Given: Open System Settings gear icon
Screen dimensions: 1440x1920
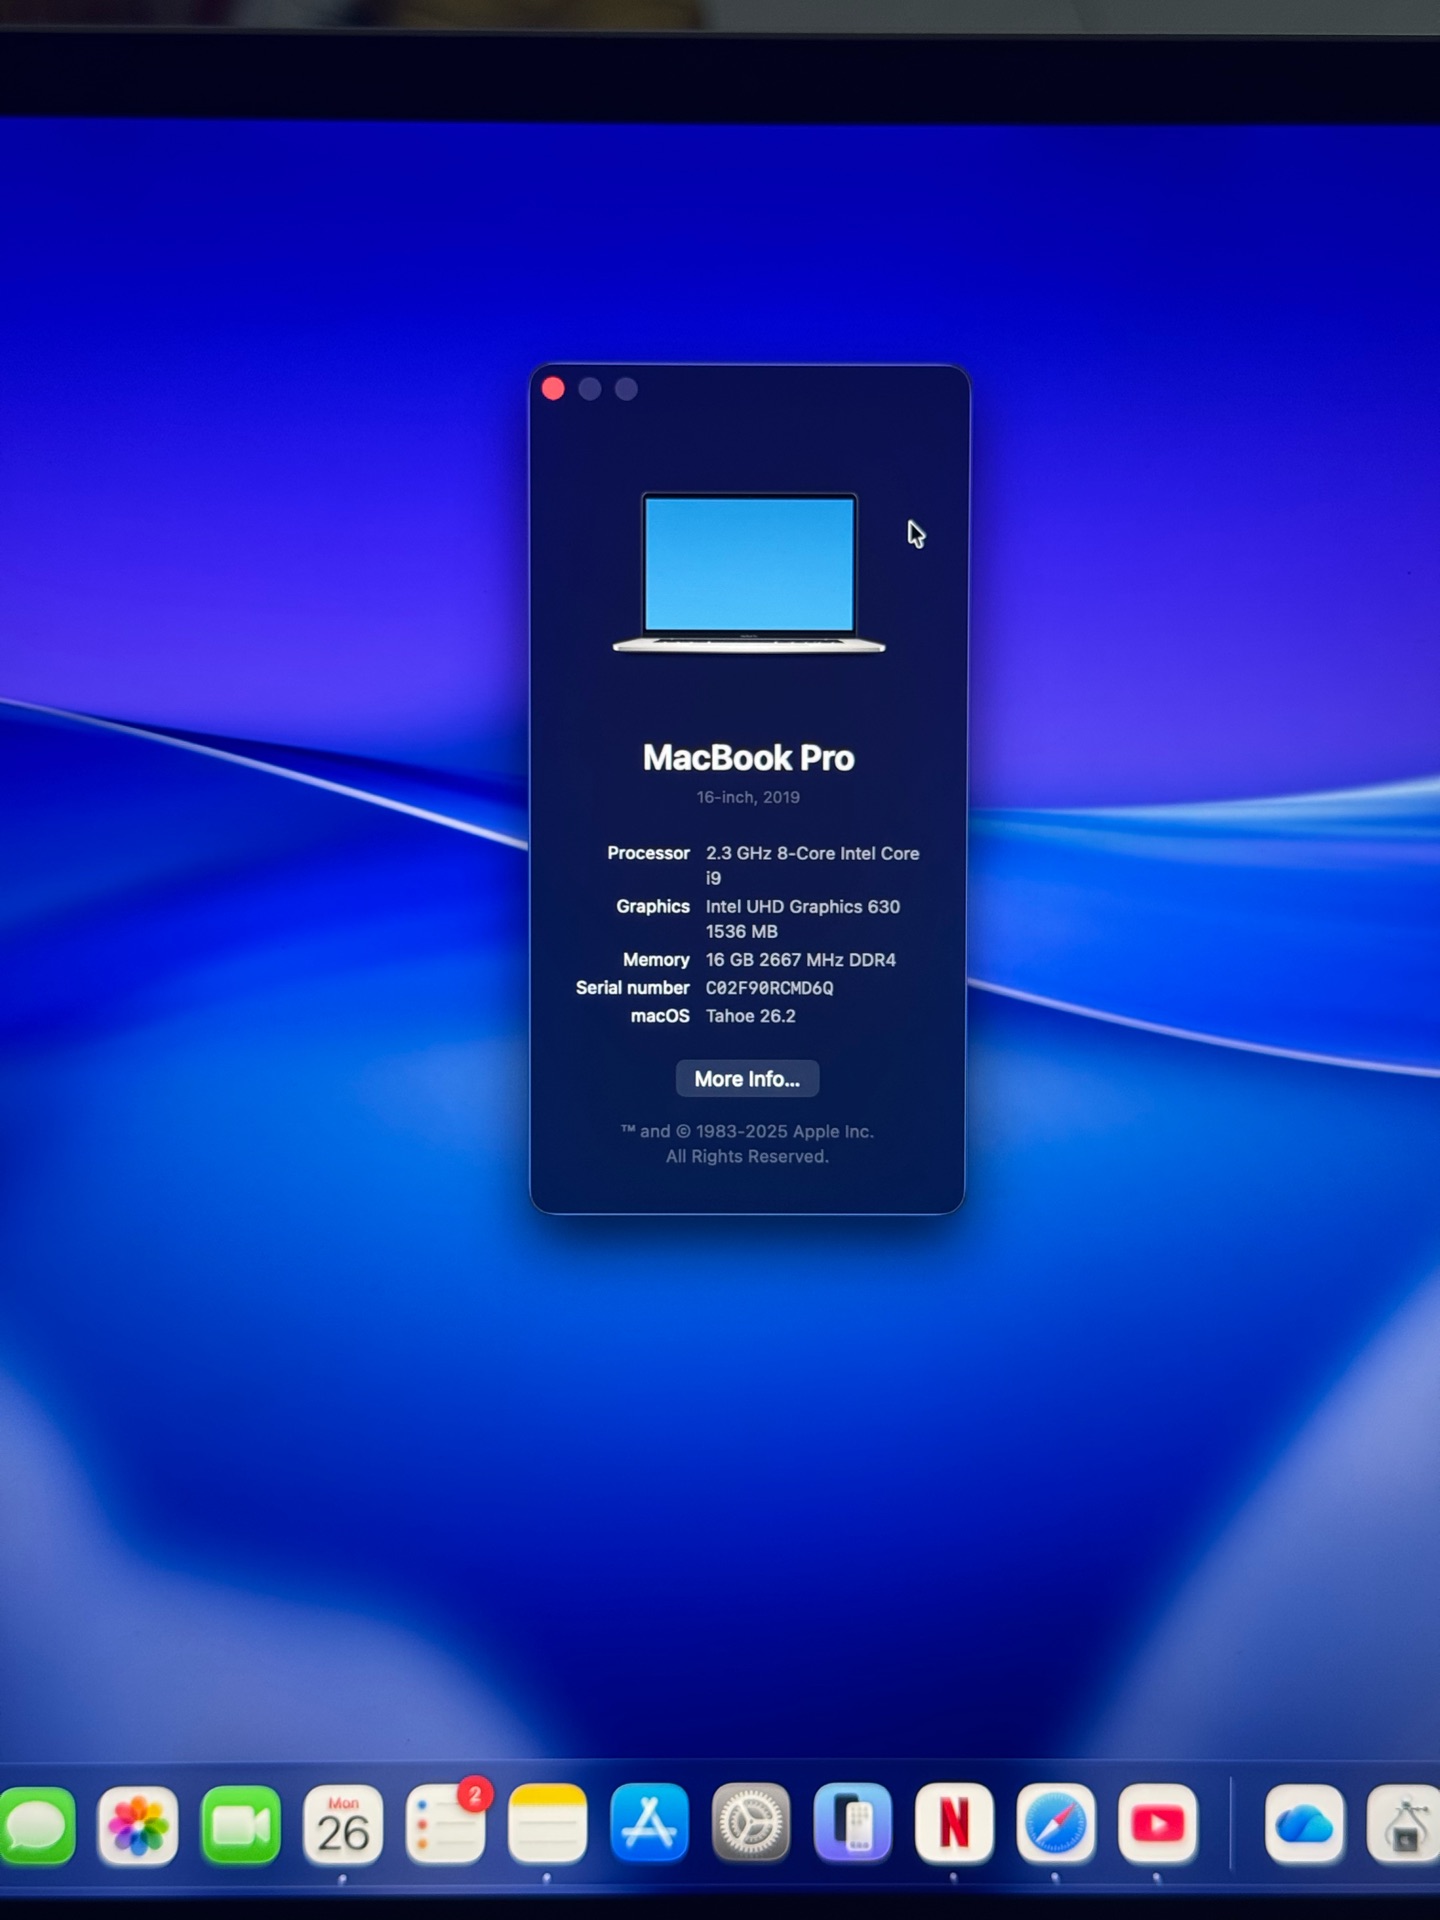Looking at the screenshot, I should [x=751, y=1824].
